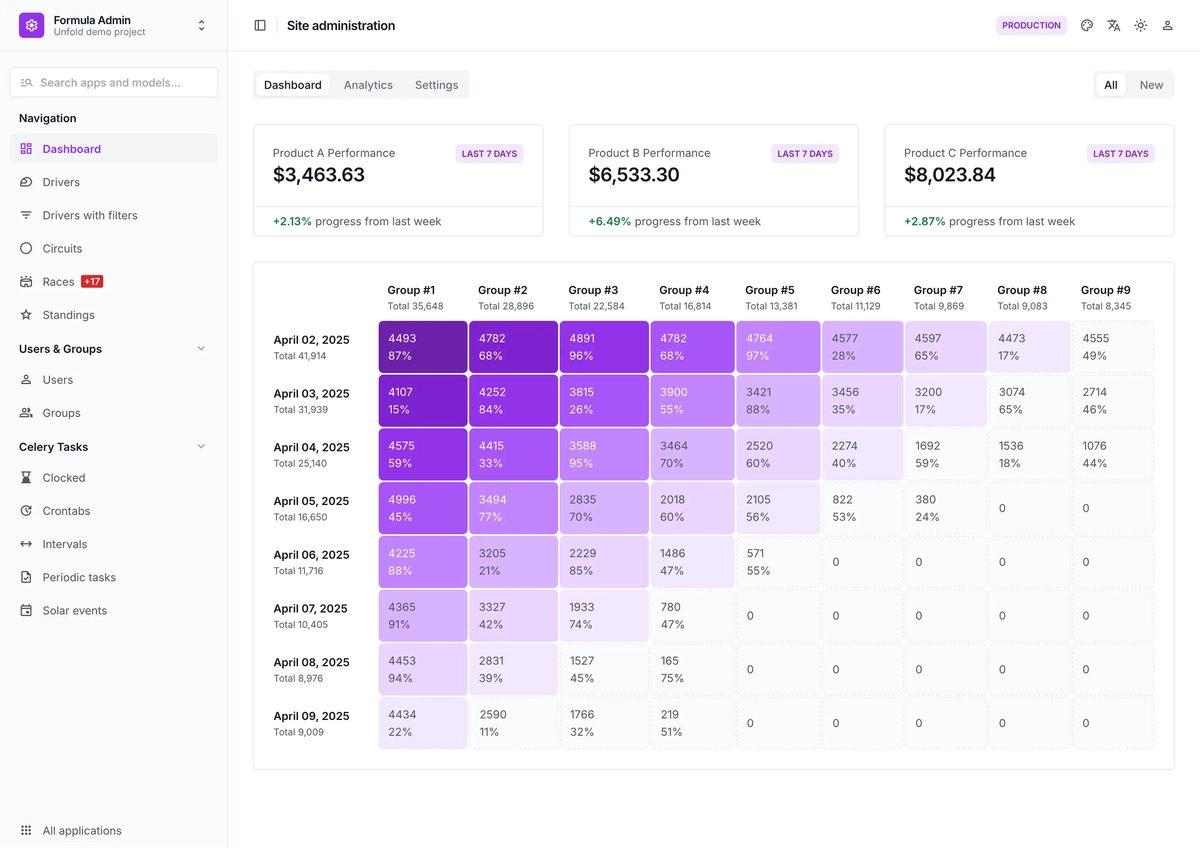Screen dimensions: 1200x848
Task: Click the $8,023.84 Product C value
Action: coord(950,175)
